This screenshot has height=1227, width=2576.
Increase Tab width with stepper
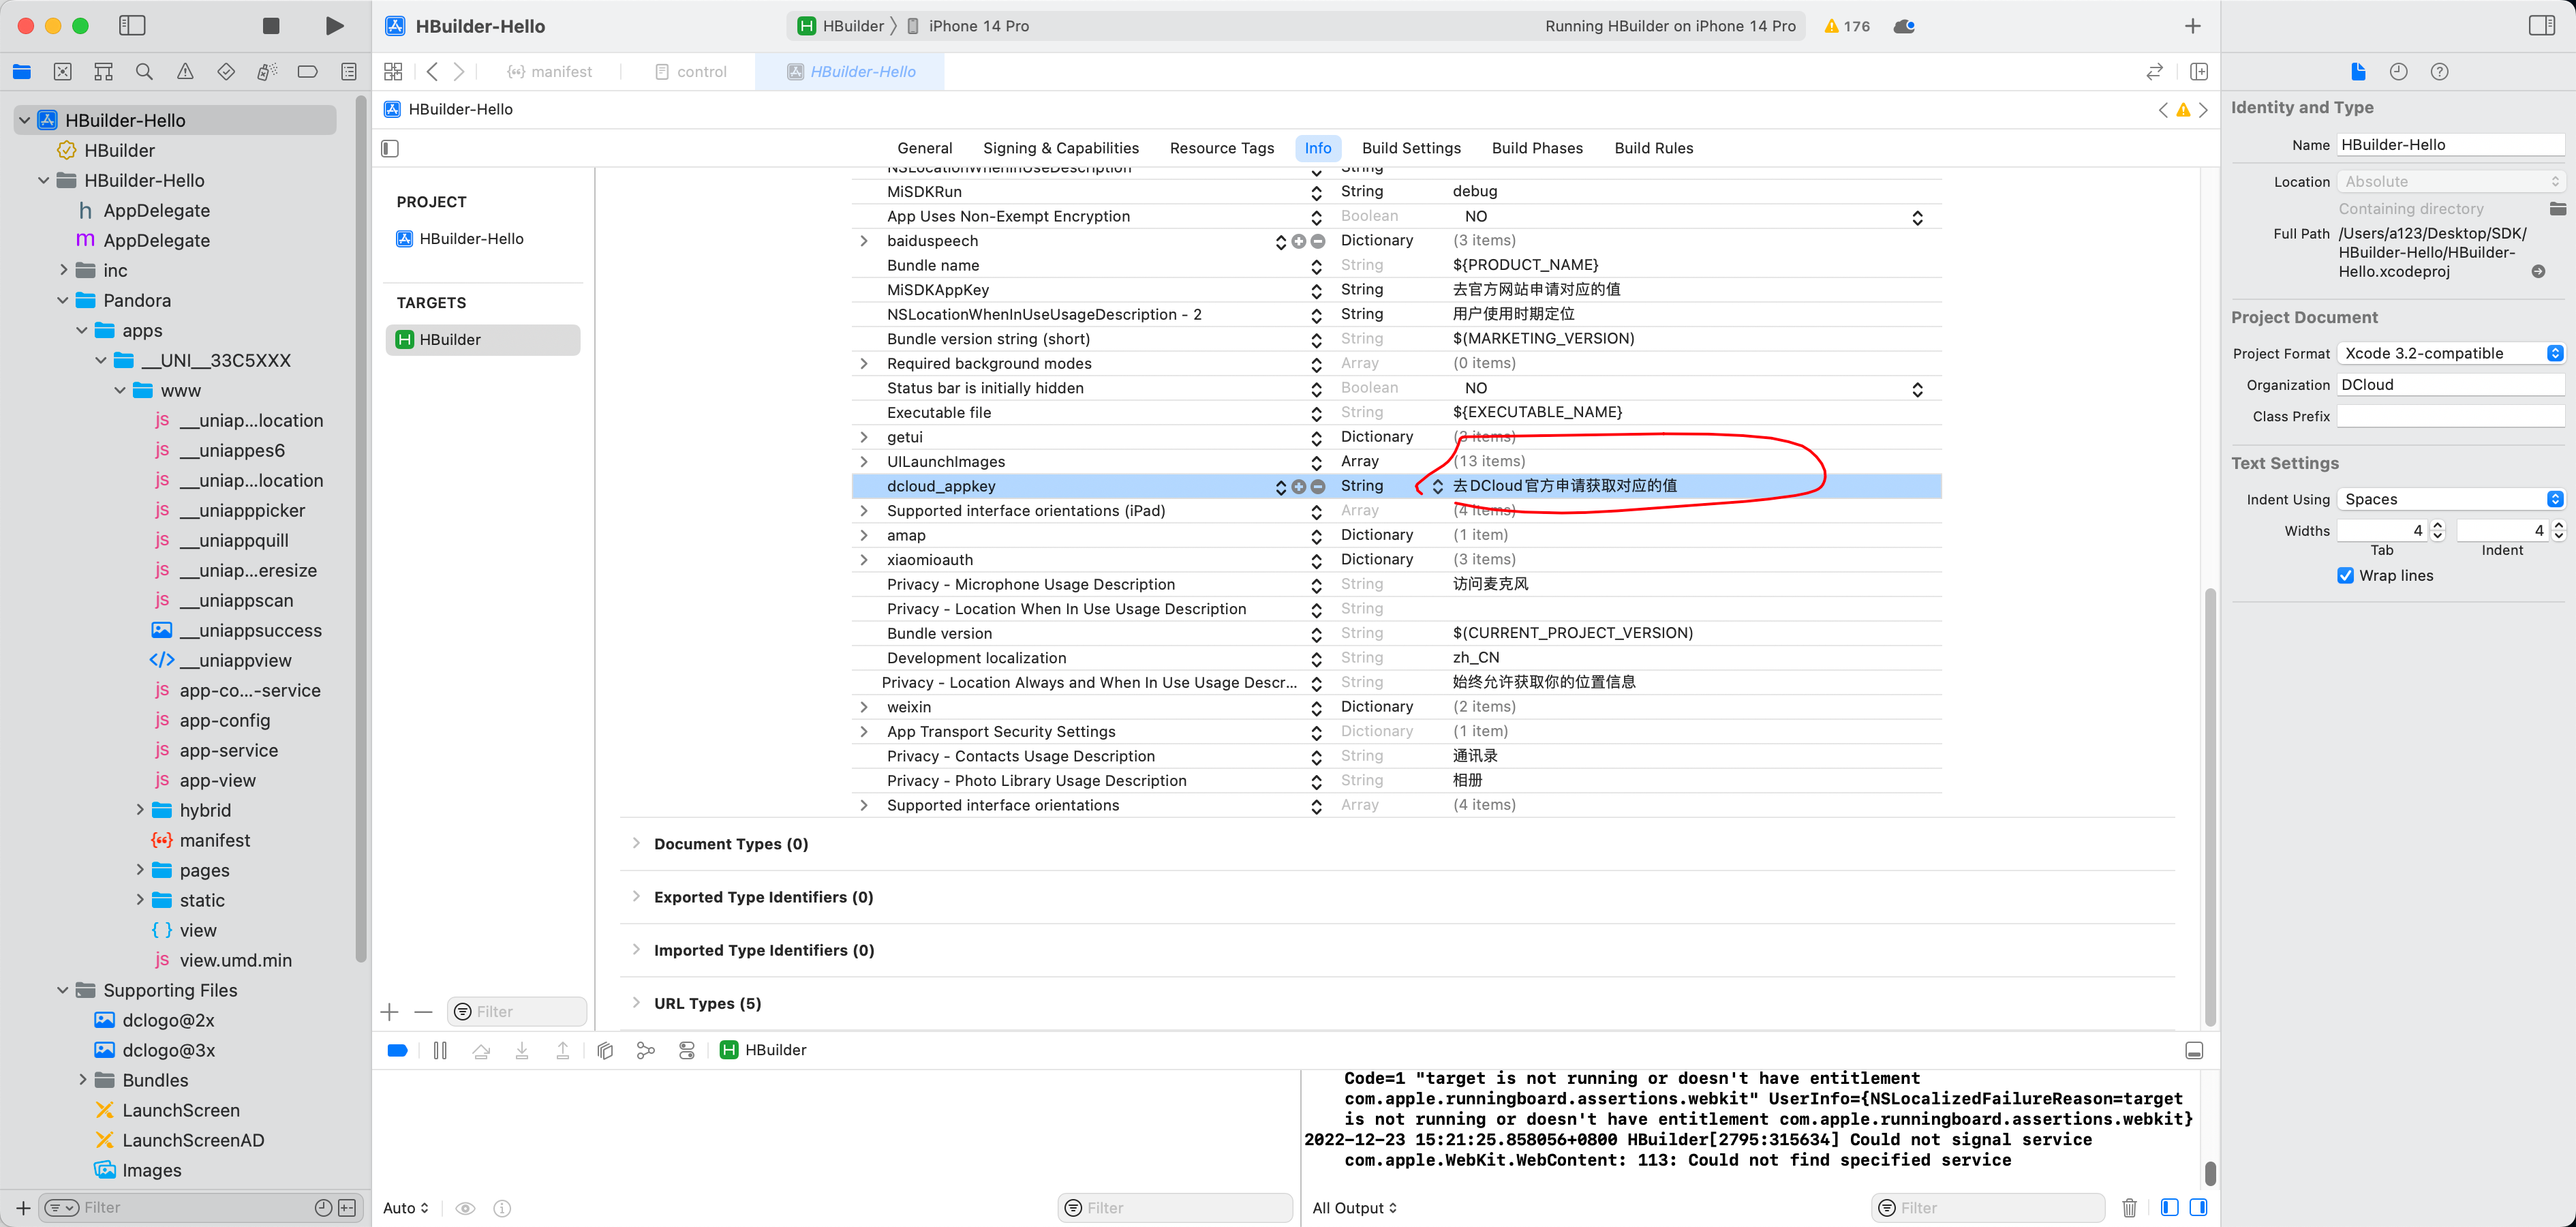(2437, 526)
